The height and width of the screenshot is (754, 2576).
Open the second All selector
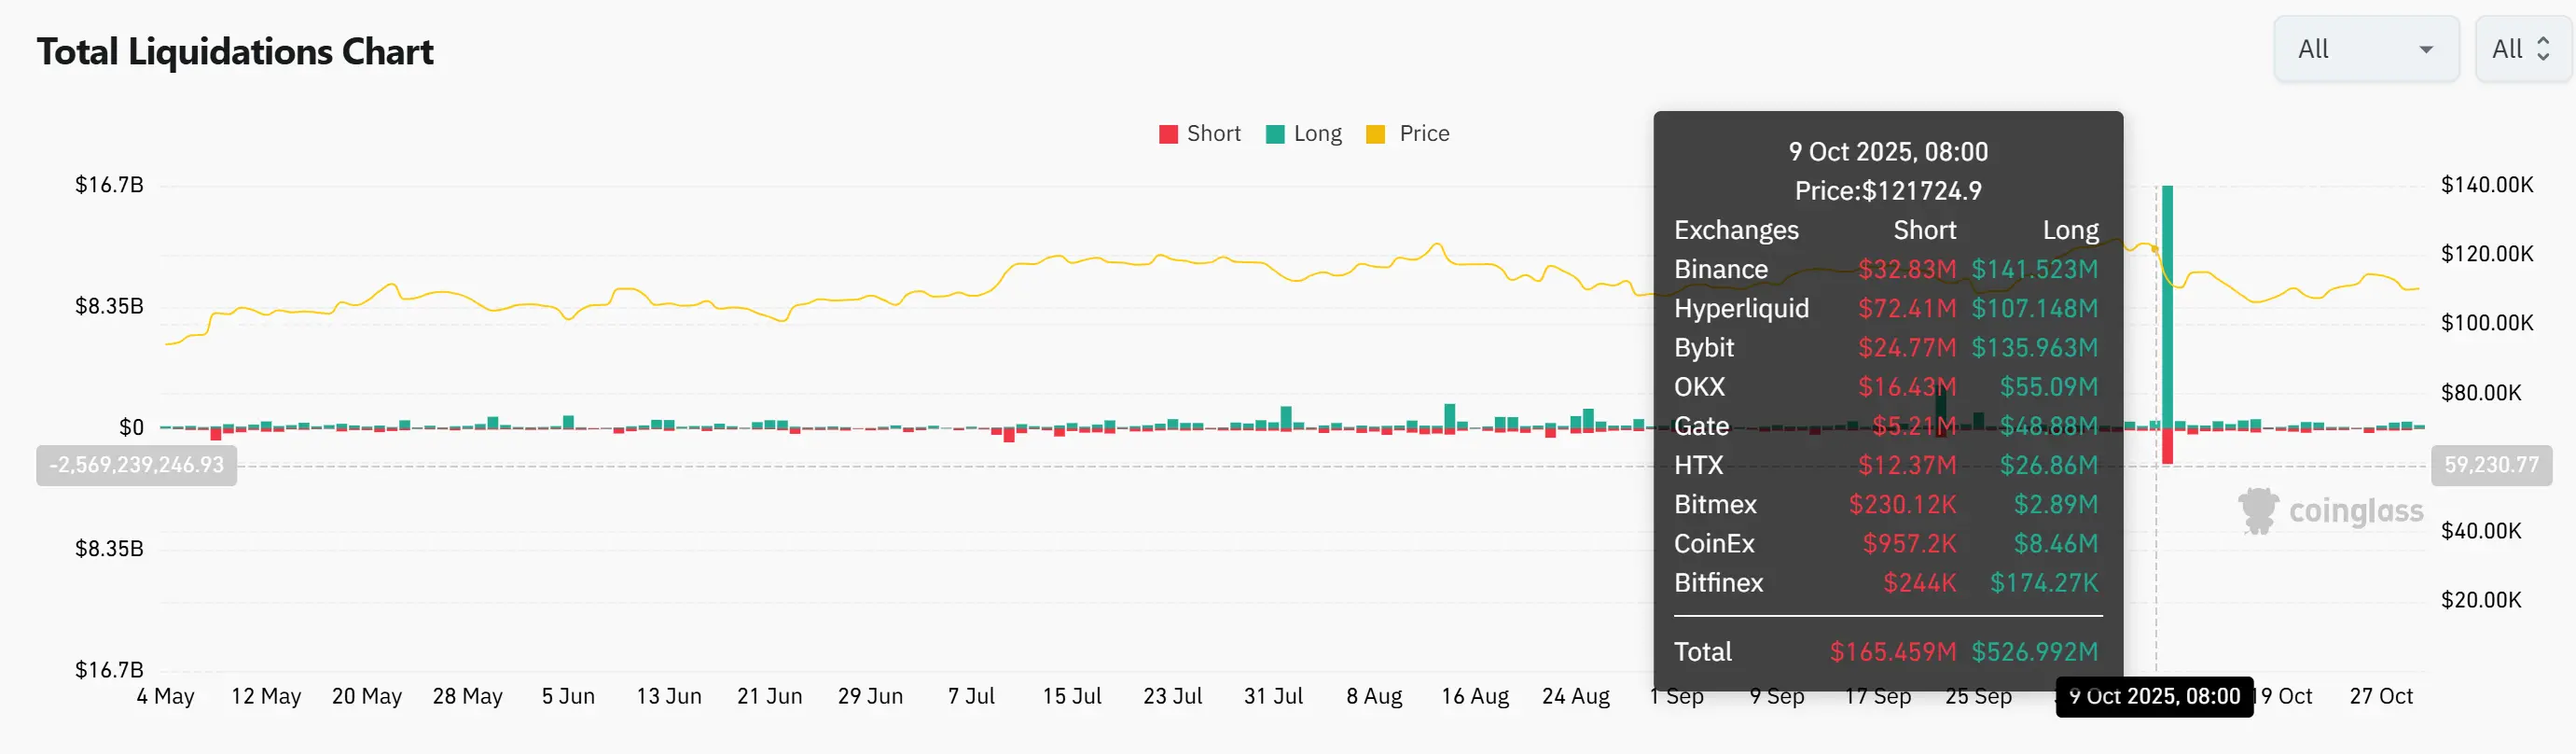(x=2521, y=49)
